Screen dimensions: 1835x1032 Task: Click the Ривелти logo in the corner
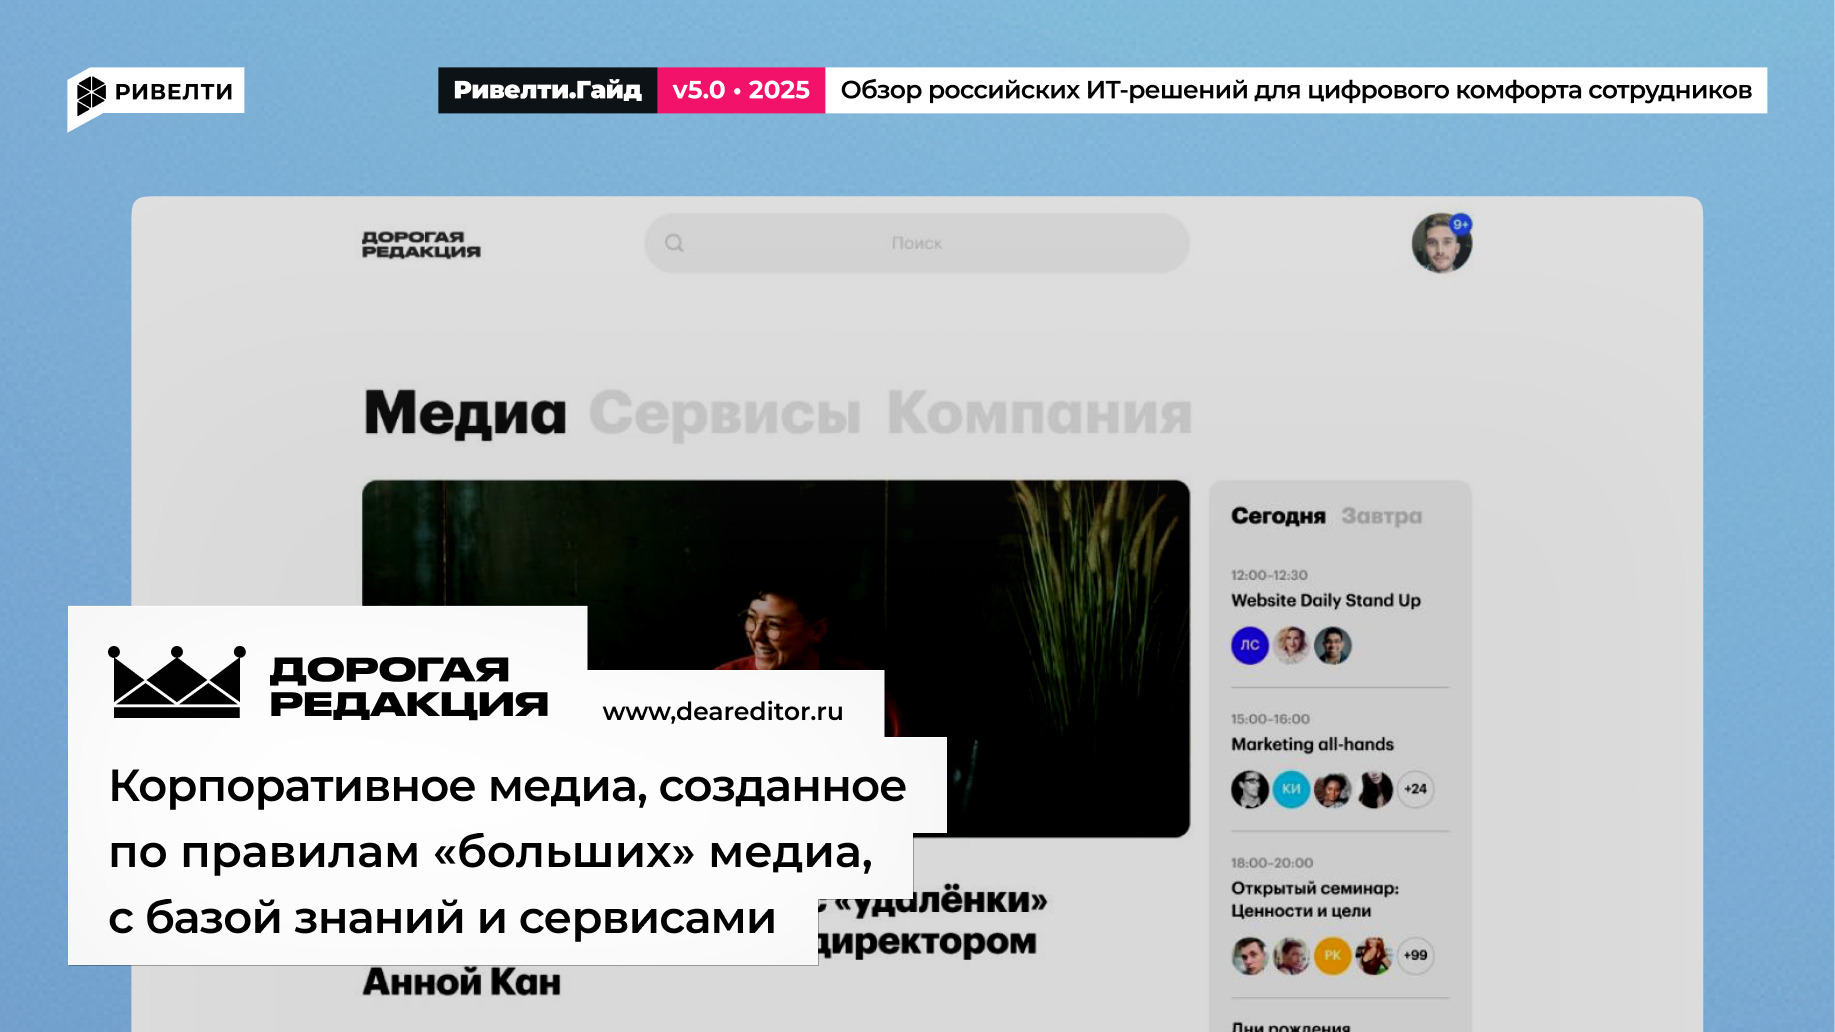[152, 92]
